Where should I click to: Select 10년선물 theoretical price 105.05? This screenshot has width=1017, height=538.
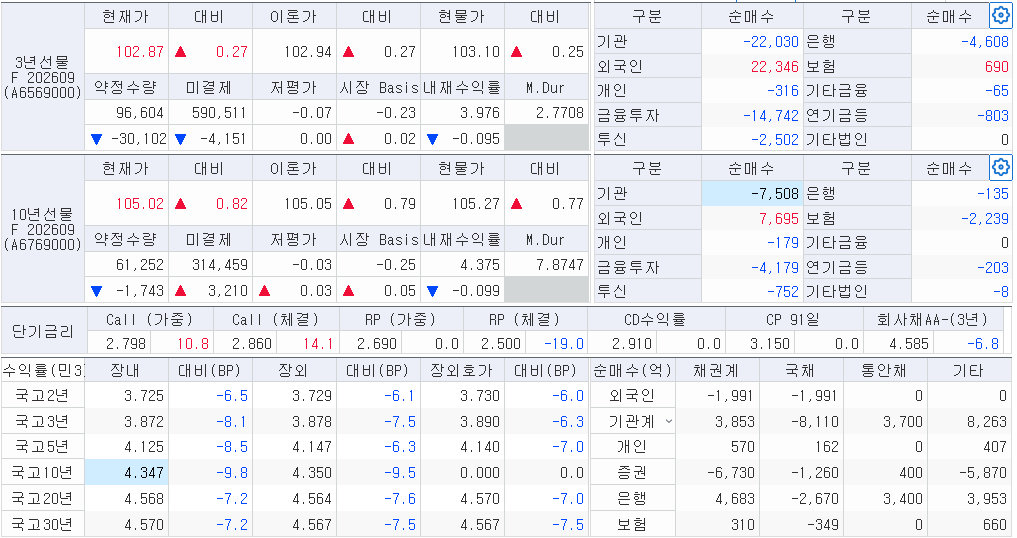point(307,203)
